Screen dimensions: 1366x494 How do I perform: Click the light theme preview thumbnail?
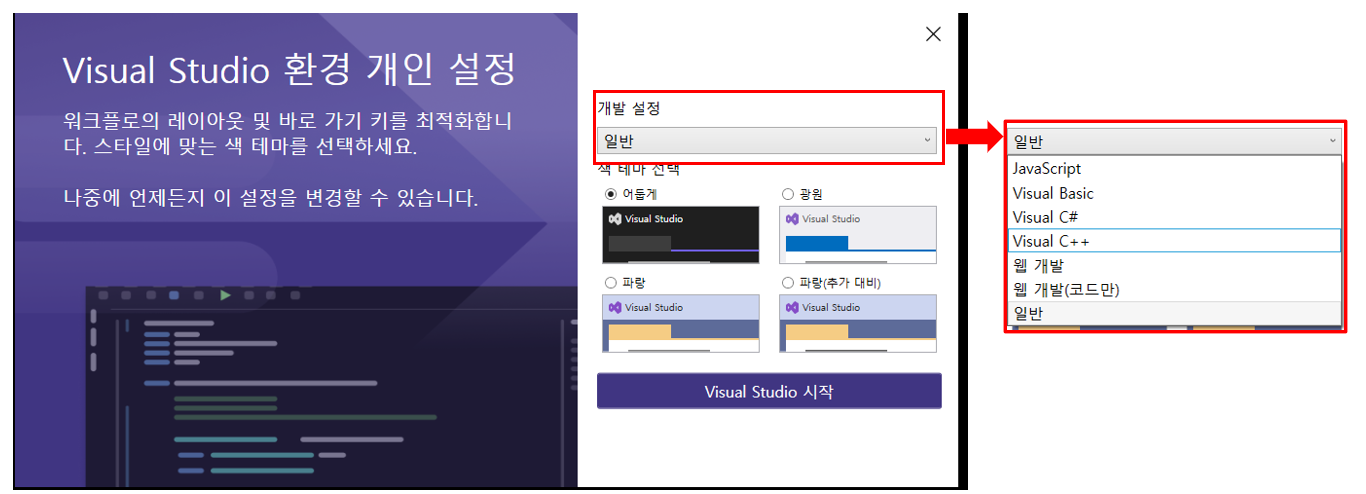tap(858, 235)
